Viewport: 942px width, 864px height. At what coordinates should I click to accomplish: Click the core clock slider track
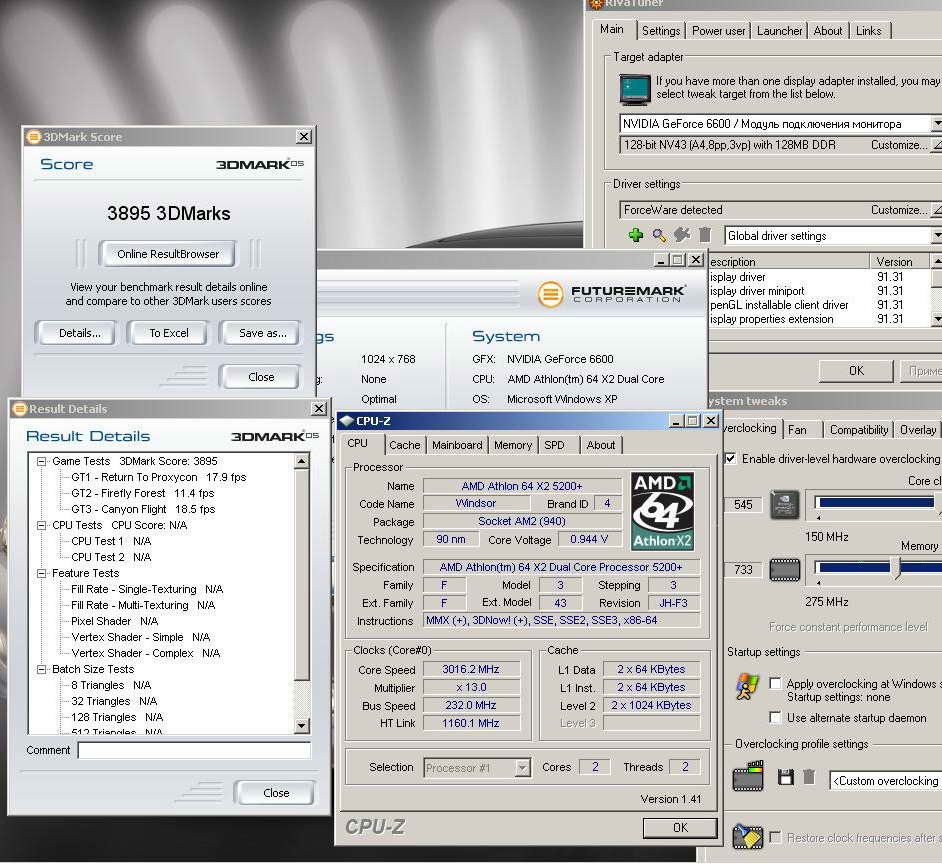[877, 502]
